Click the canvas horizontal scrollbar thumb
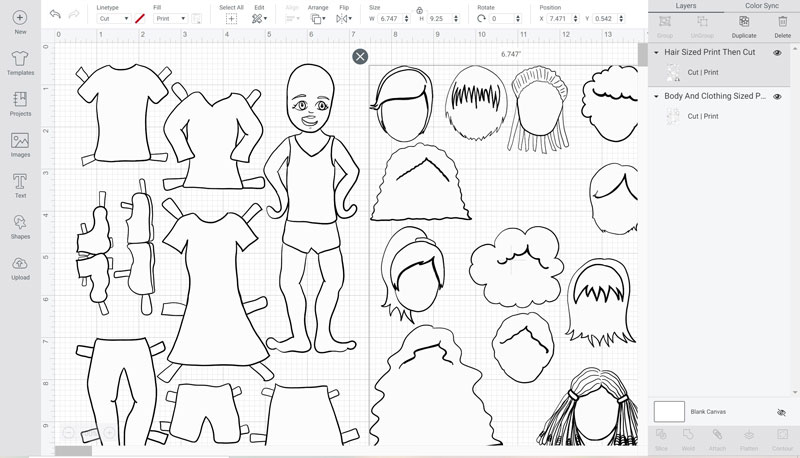 click(x=73, y=451)
